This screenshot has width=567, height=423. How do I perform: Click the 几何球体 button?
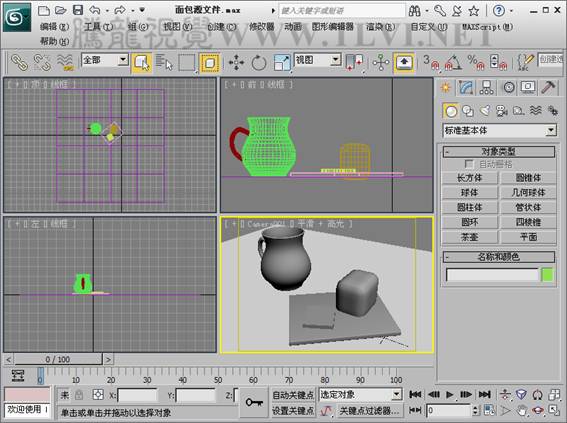pyautogui.click(x=528, y=193)
